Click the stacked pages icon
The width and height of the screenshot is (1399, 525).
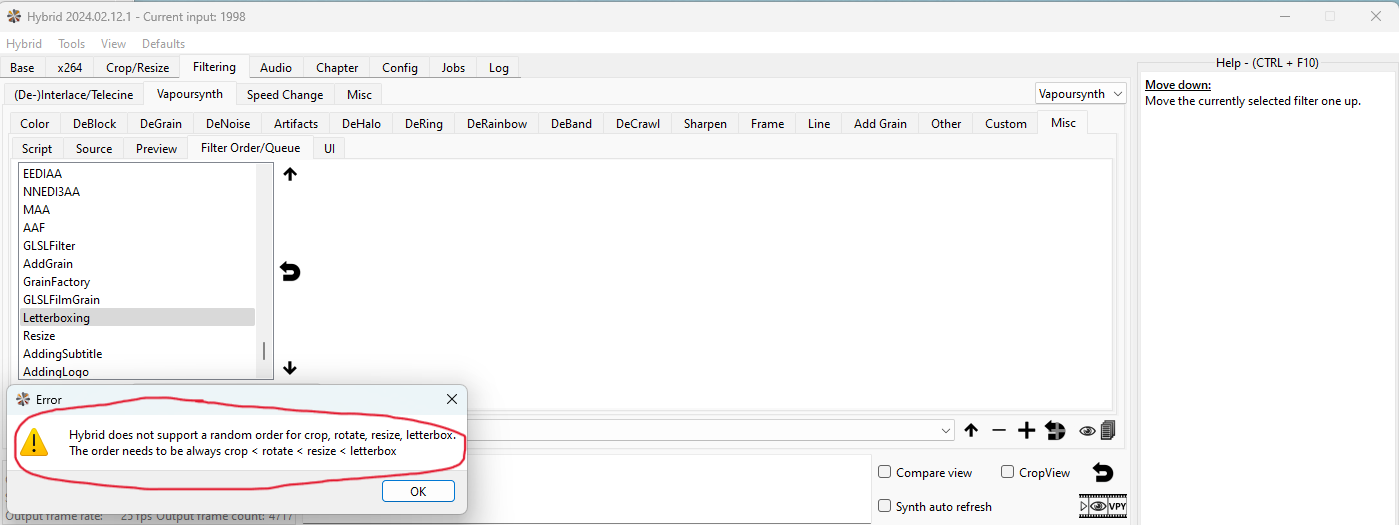pyautogui.click(x=1108, y=431)
